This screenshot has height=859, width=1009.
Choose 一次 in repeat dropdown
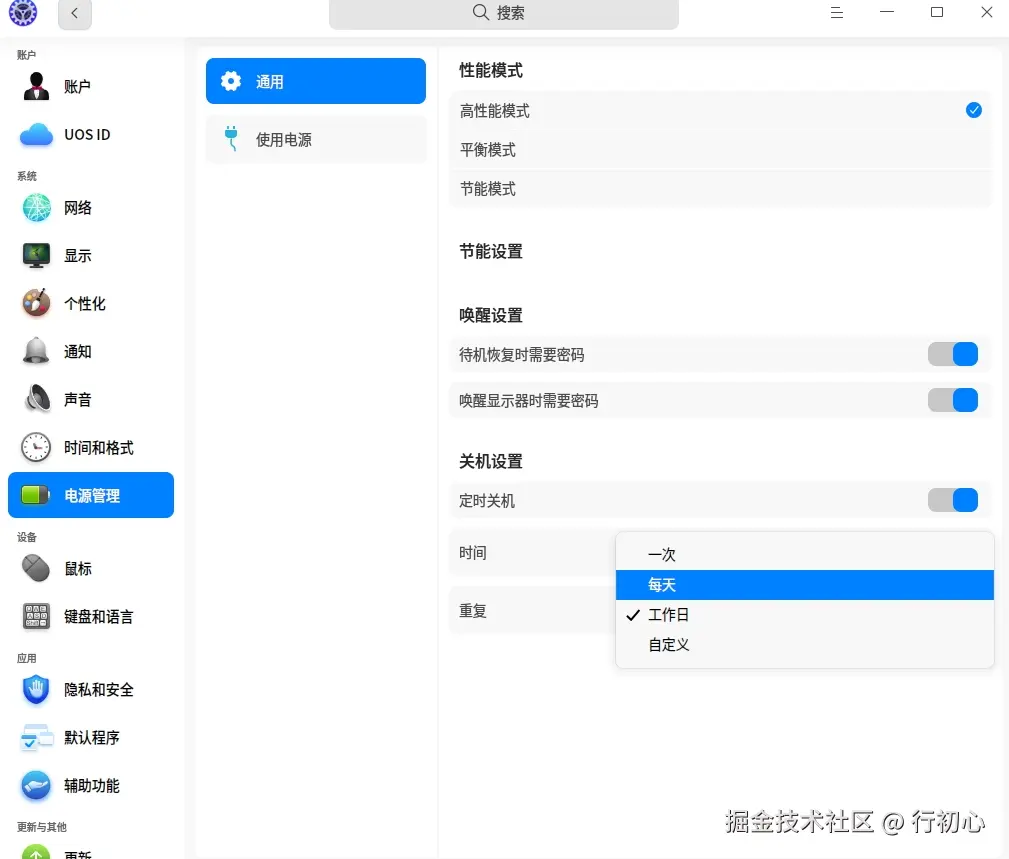(x=804, y=555)
